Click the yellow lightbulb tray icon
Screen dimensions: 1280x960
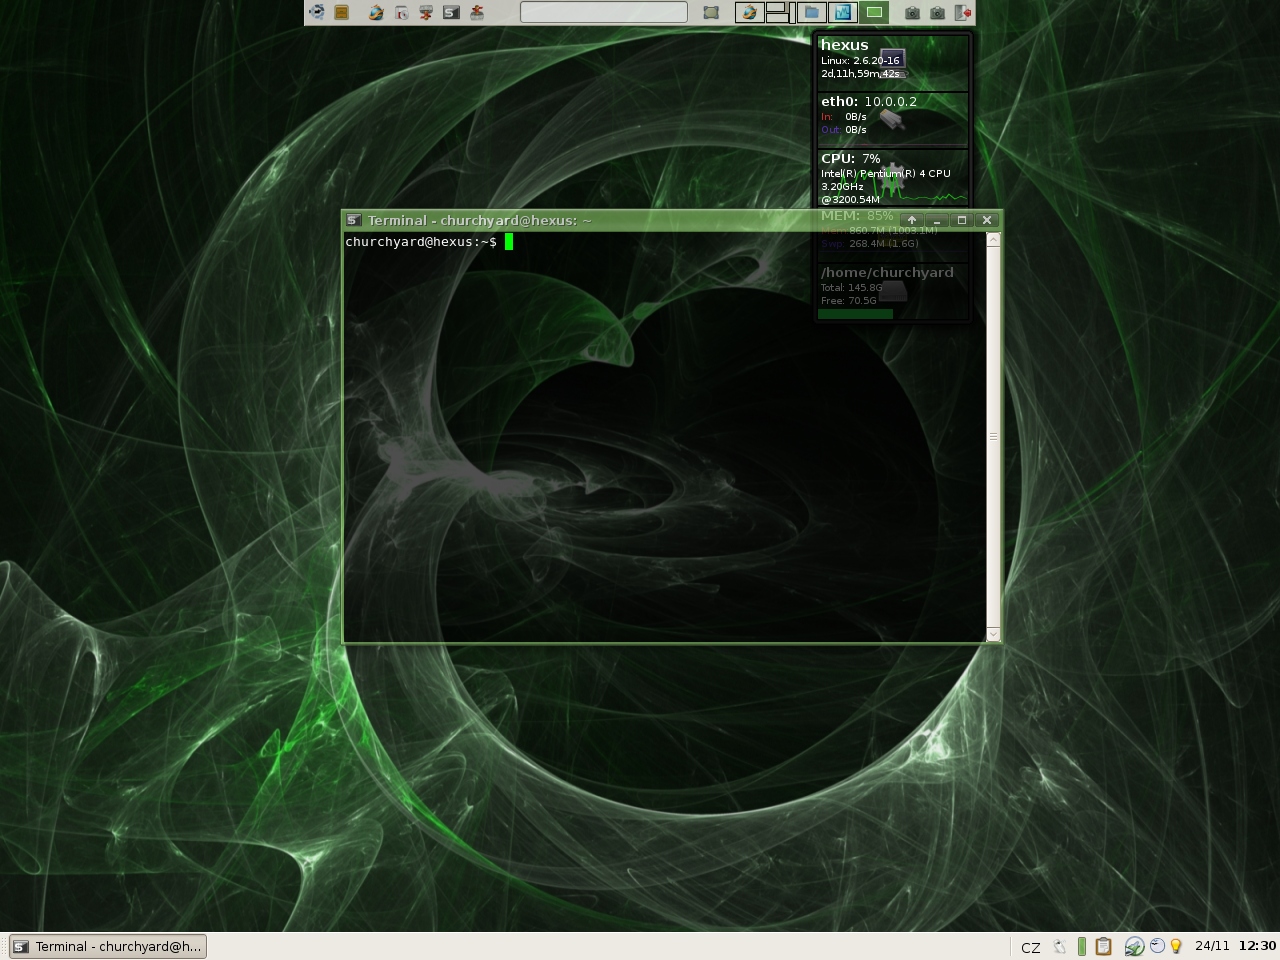pyautogui.click(x=1177, y=946)
